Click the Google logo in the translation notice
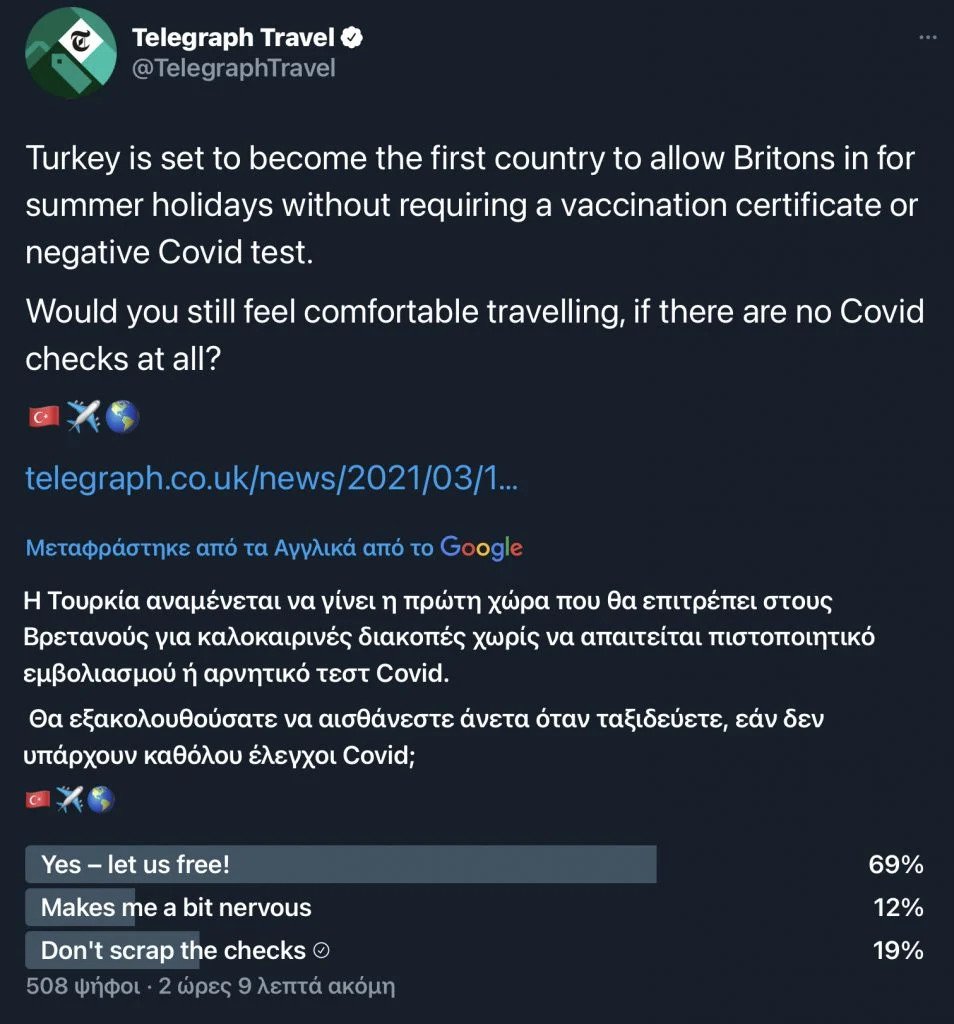The width and height of the screenshot is (954, 1024). 481,547
